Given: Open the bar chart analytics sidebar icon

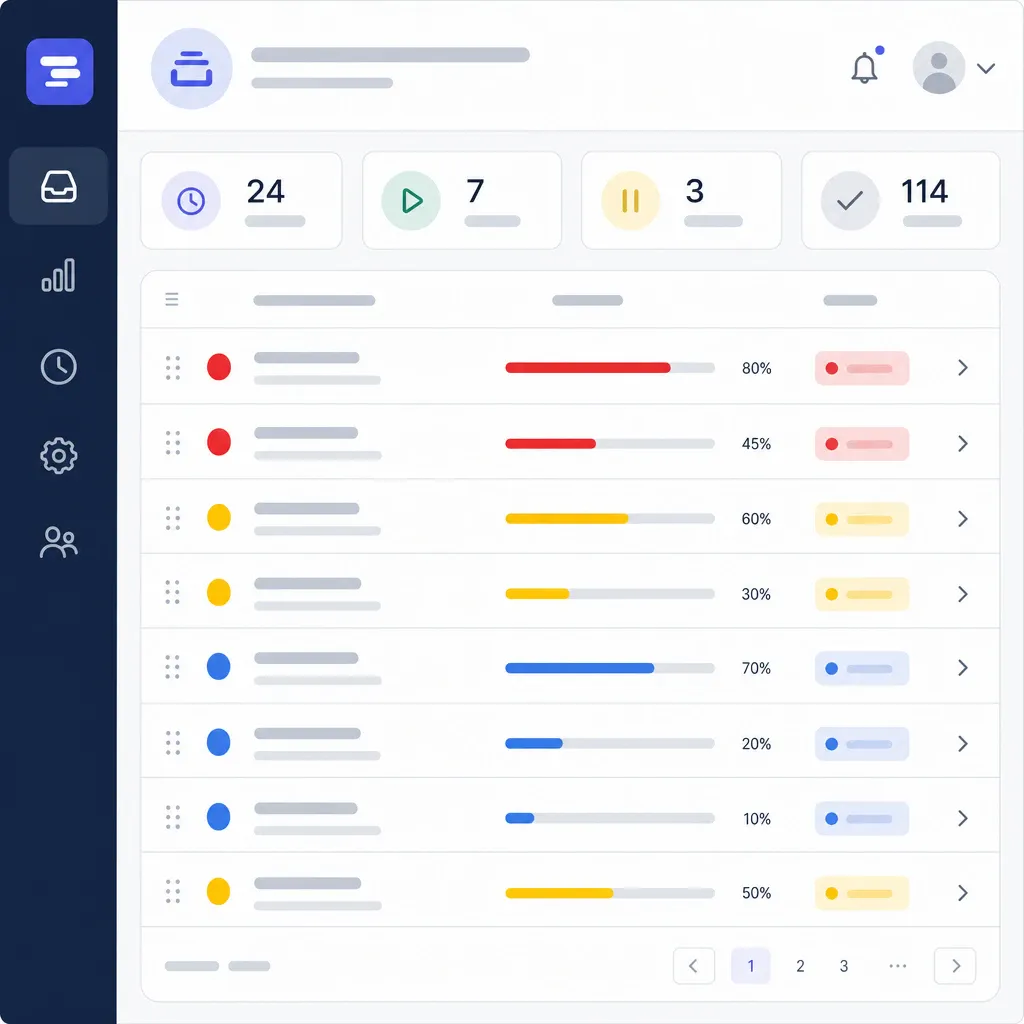Looking at the screenshot, I should pos(59,275).
